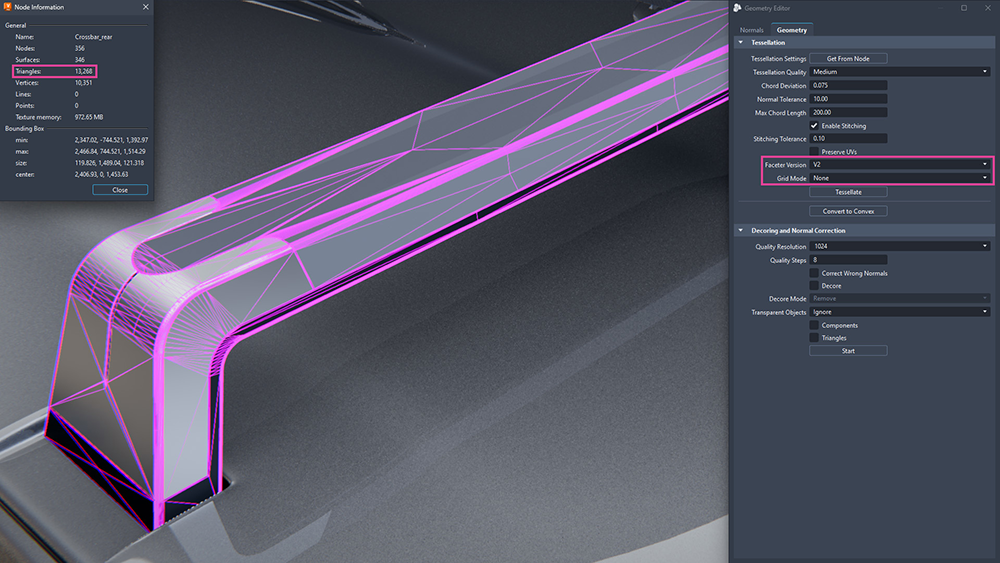Open the Tessellation Quality dropdown
Image resolution: width=1000 pixels, height=563 pixels.
point(900,72)
